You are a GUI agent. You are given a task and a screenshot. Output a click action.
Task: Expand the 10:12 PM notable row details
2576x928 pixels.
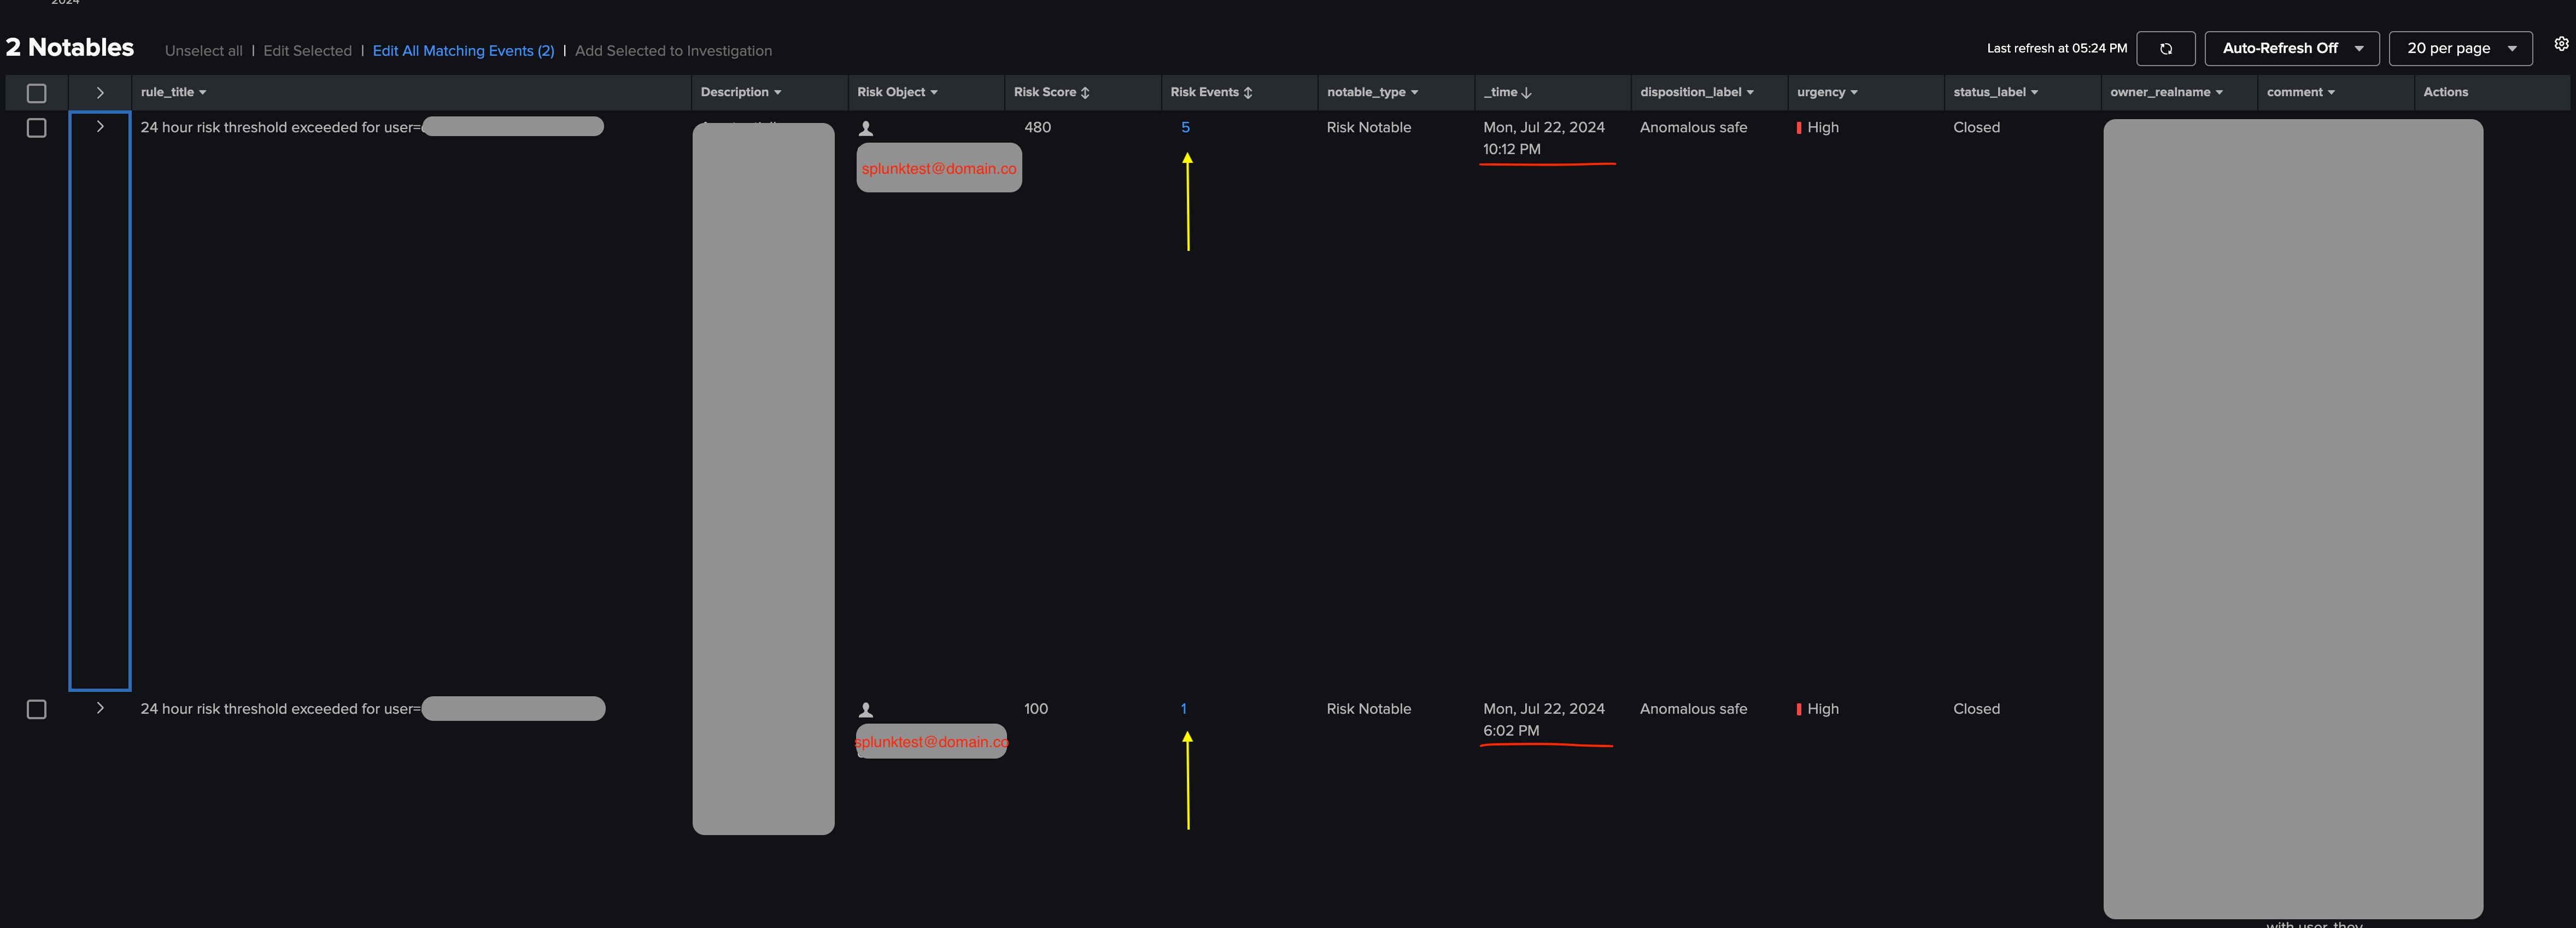[100, 126]
